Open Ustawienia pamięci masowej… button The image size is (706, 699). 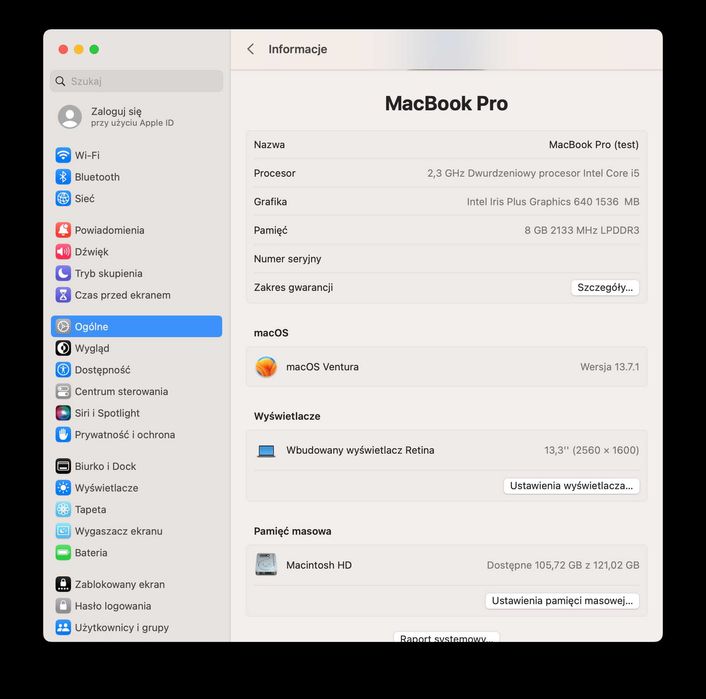point(562,601)
